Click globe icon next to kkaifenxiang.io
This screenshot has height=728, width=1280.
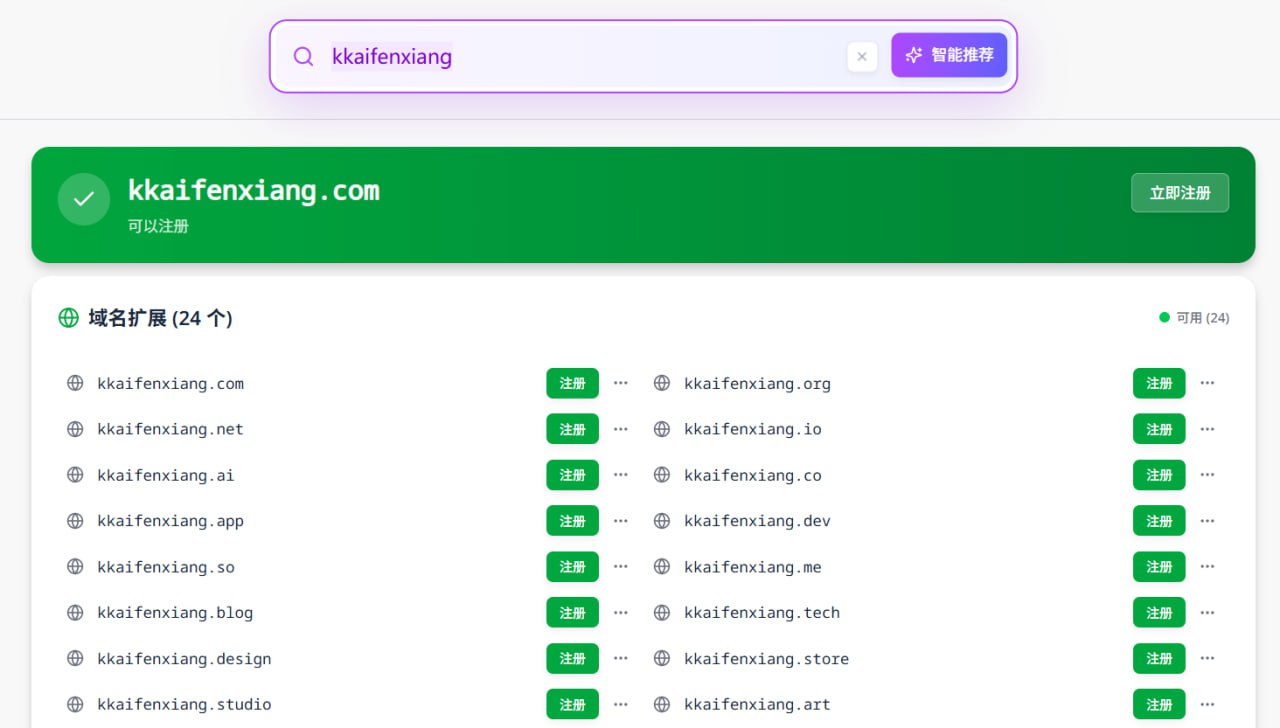662,429
